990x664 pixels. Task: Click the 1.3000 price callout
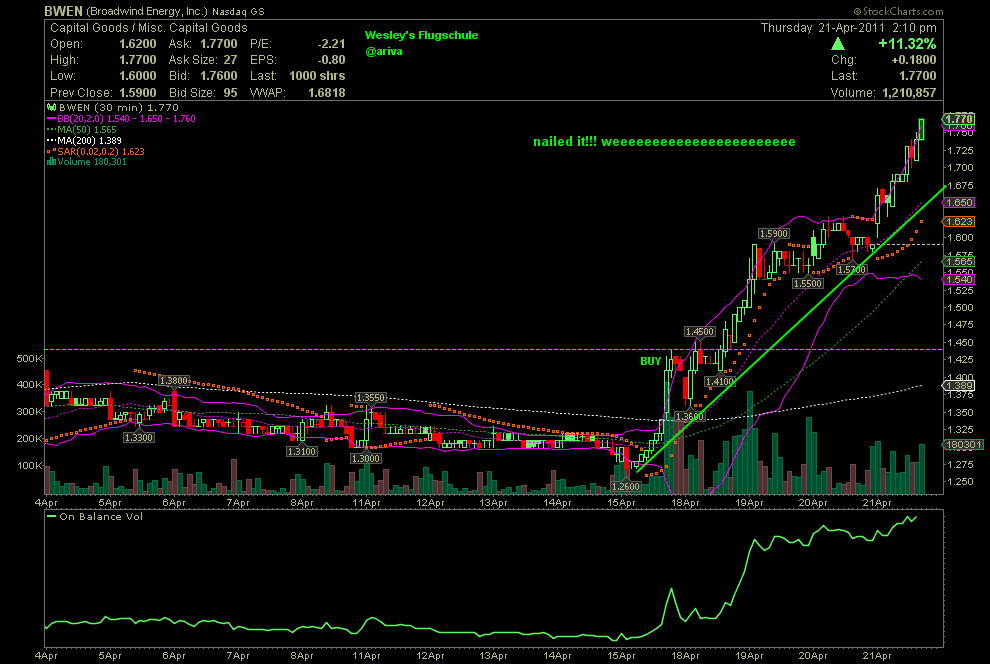[x=366, y=458]
